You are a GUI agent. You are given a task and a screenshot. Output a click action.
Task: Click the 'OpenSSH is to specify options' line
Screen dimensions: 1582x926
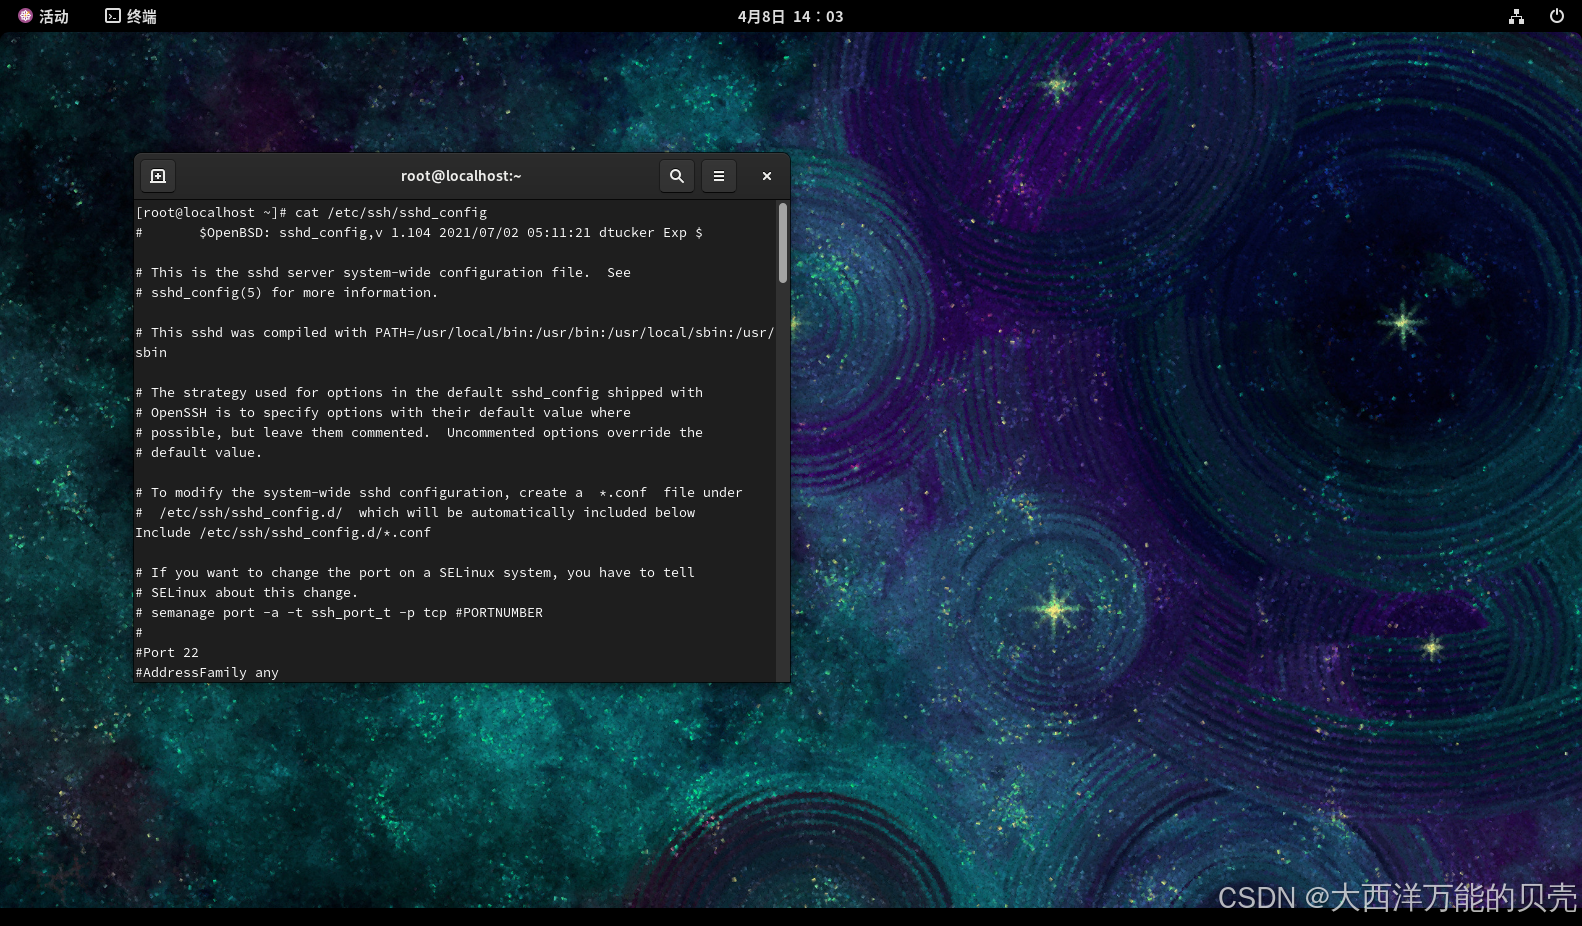point(383,412)
